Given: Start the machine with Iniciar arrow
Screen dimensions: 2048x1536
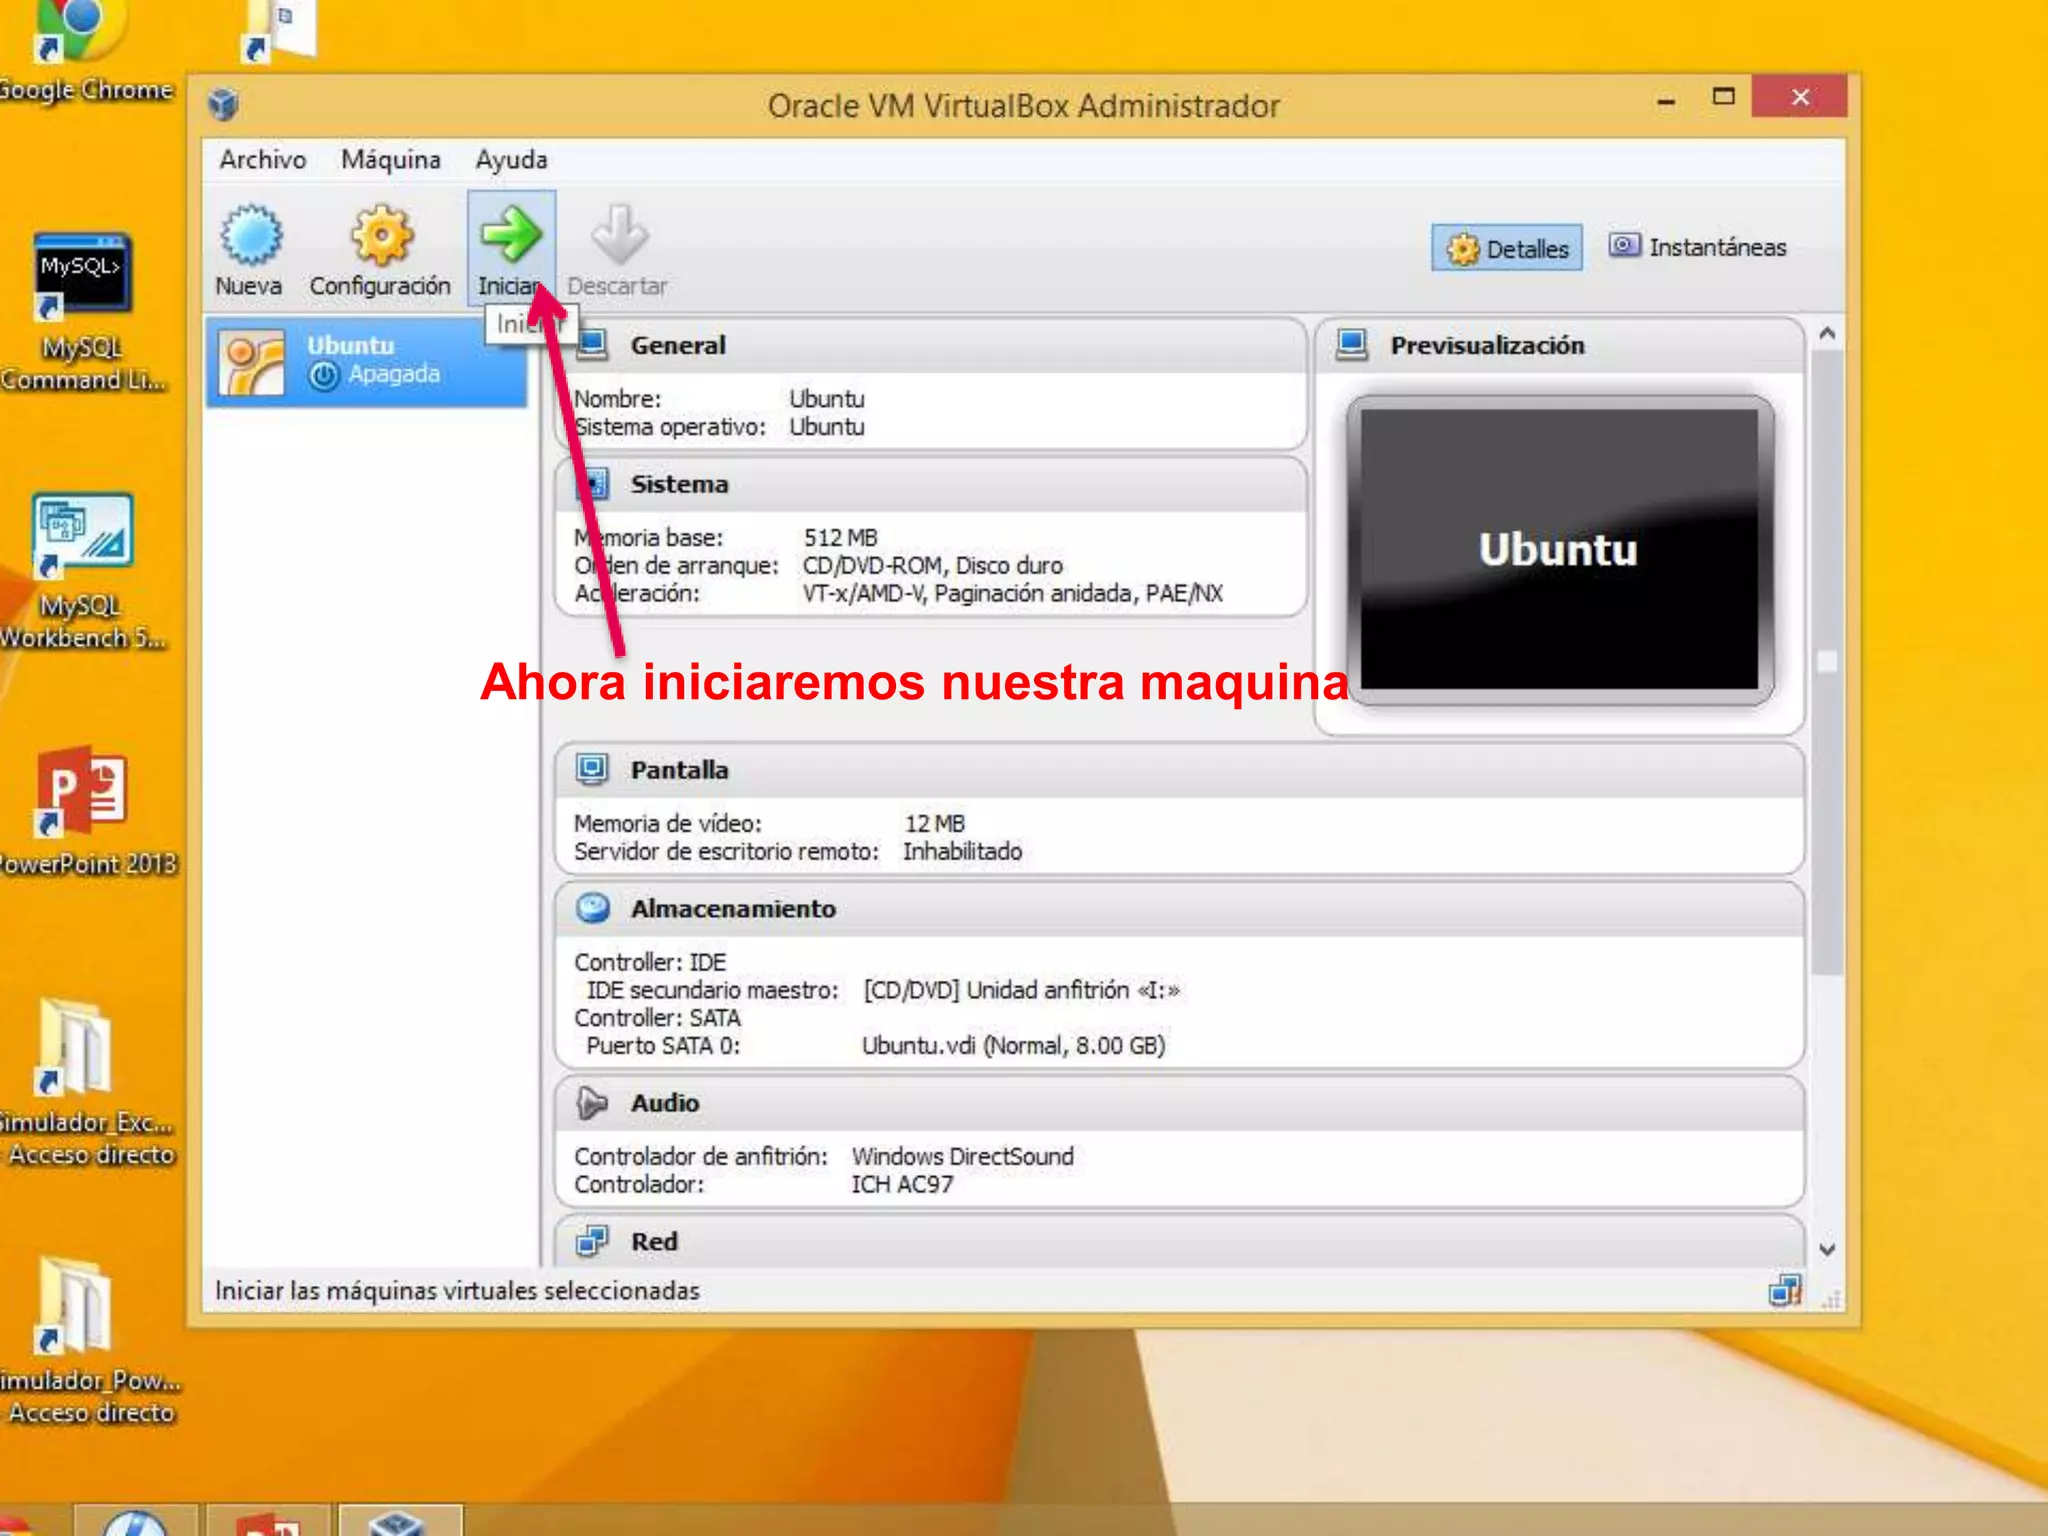Looking at the screenshot, I should coord(510,234).
